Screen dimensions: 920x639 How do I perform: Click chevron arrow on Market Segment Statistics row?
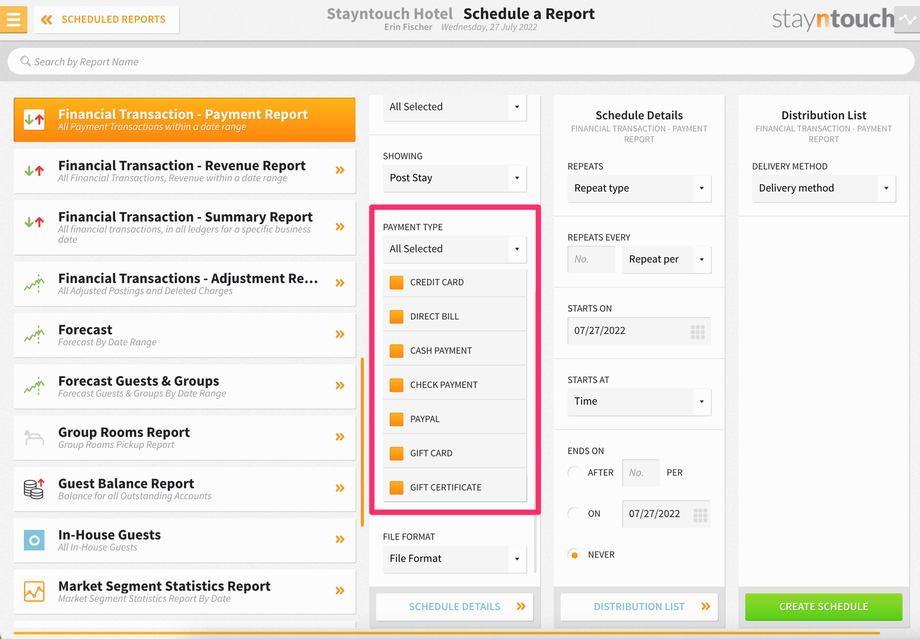pyautogui.click(x=340, y=591)
